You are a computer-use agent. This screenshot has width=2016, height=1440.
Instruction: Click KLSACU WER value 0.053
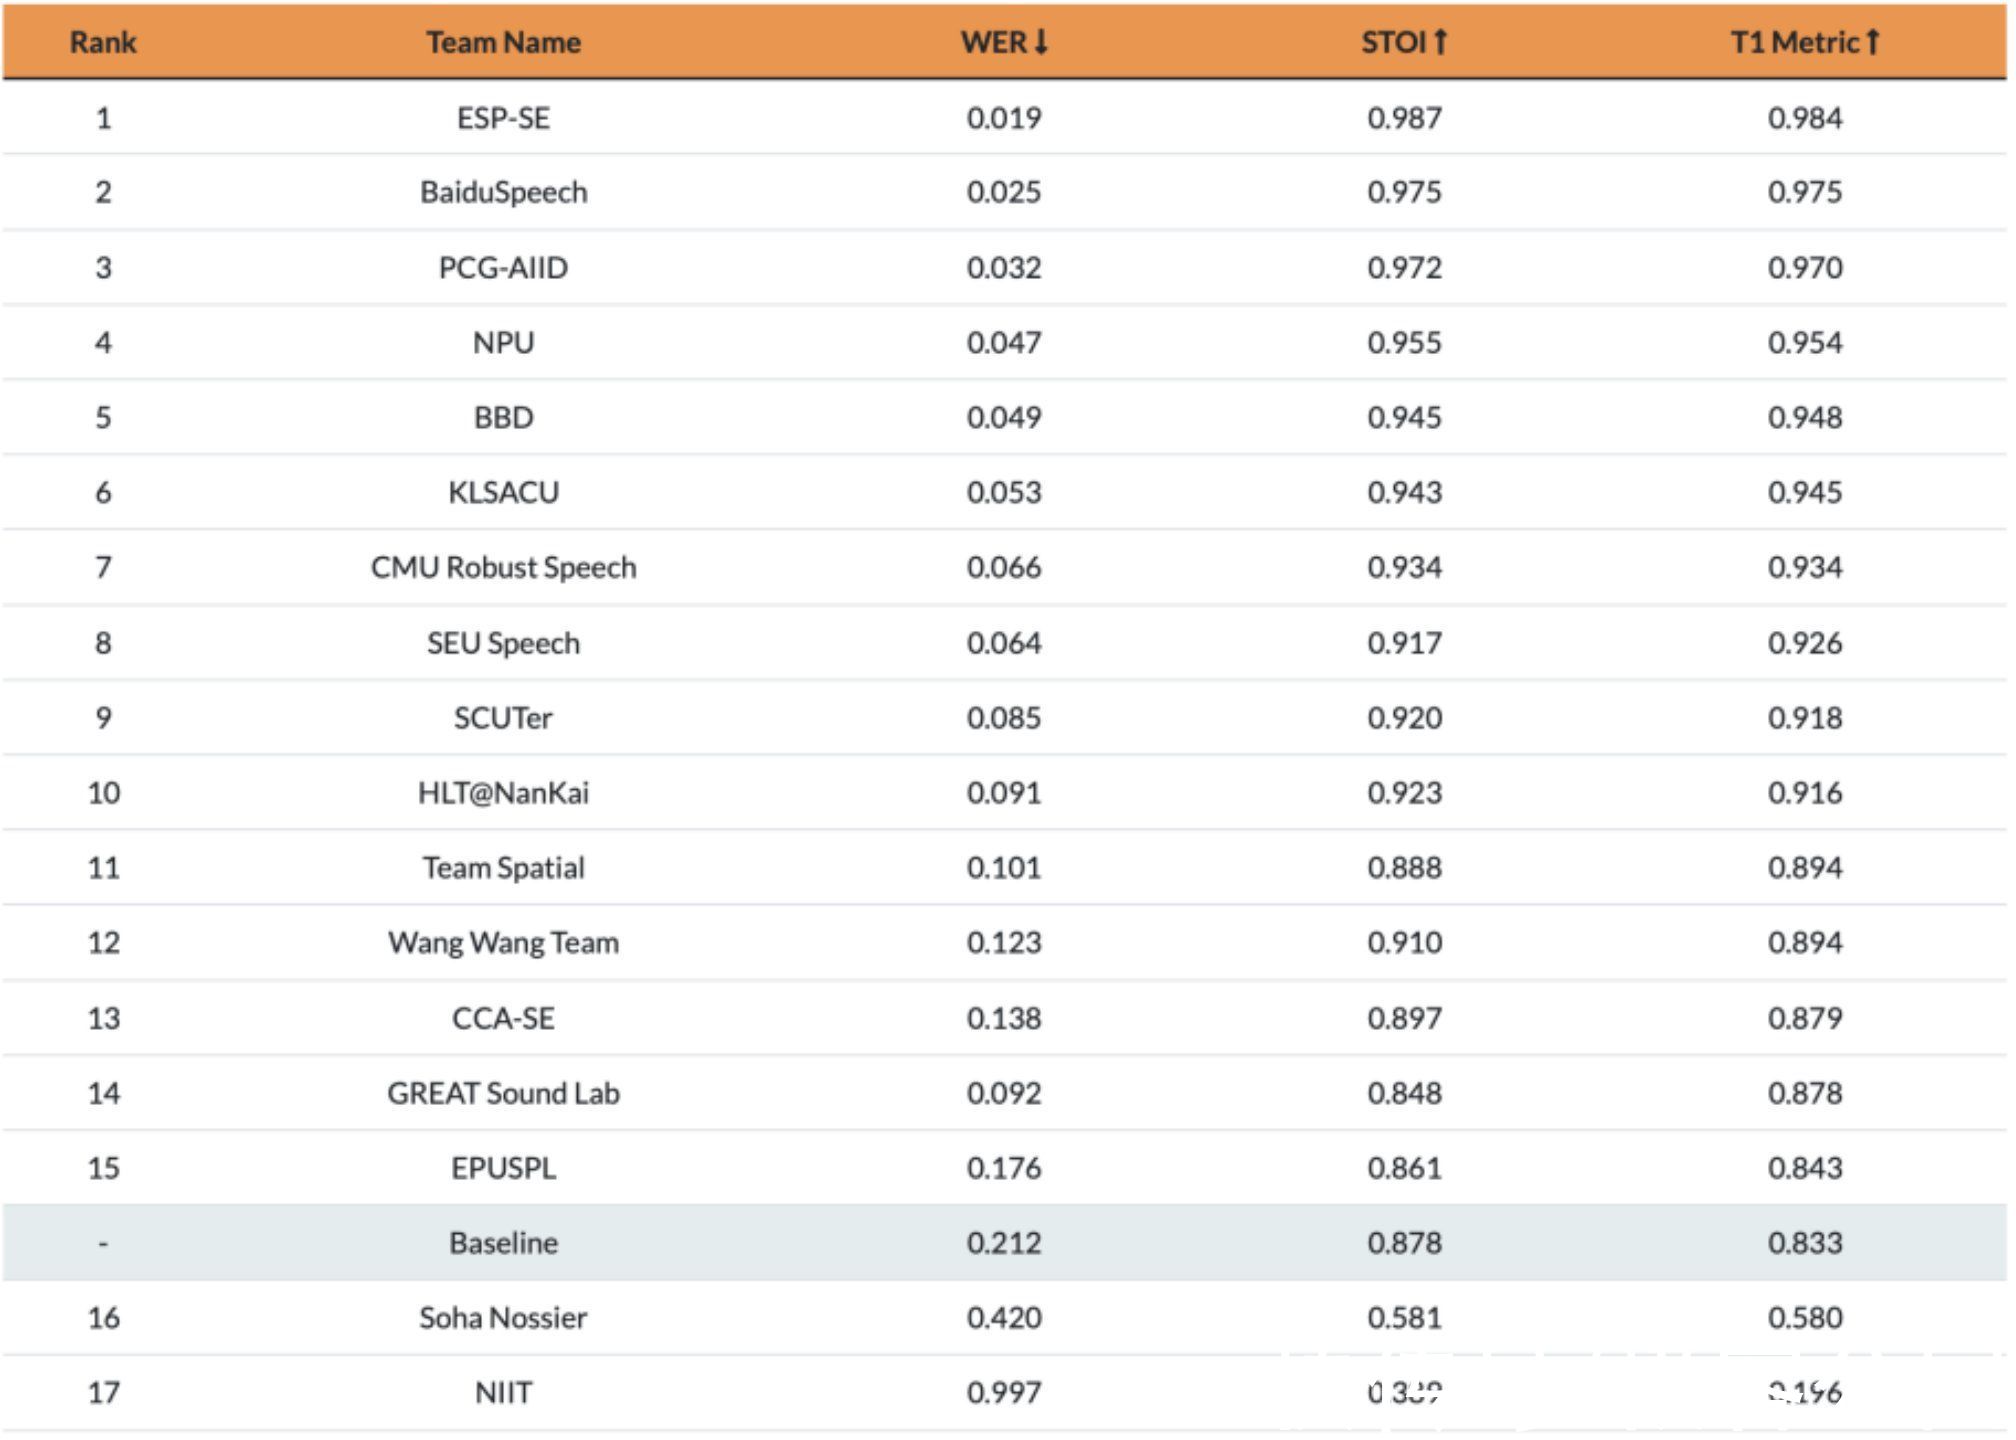pos(1004,492)
